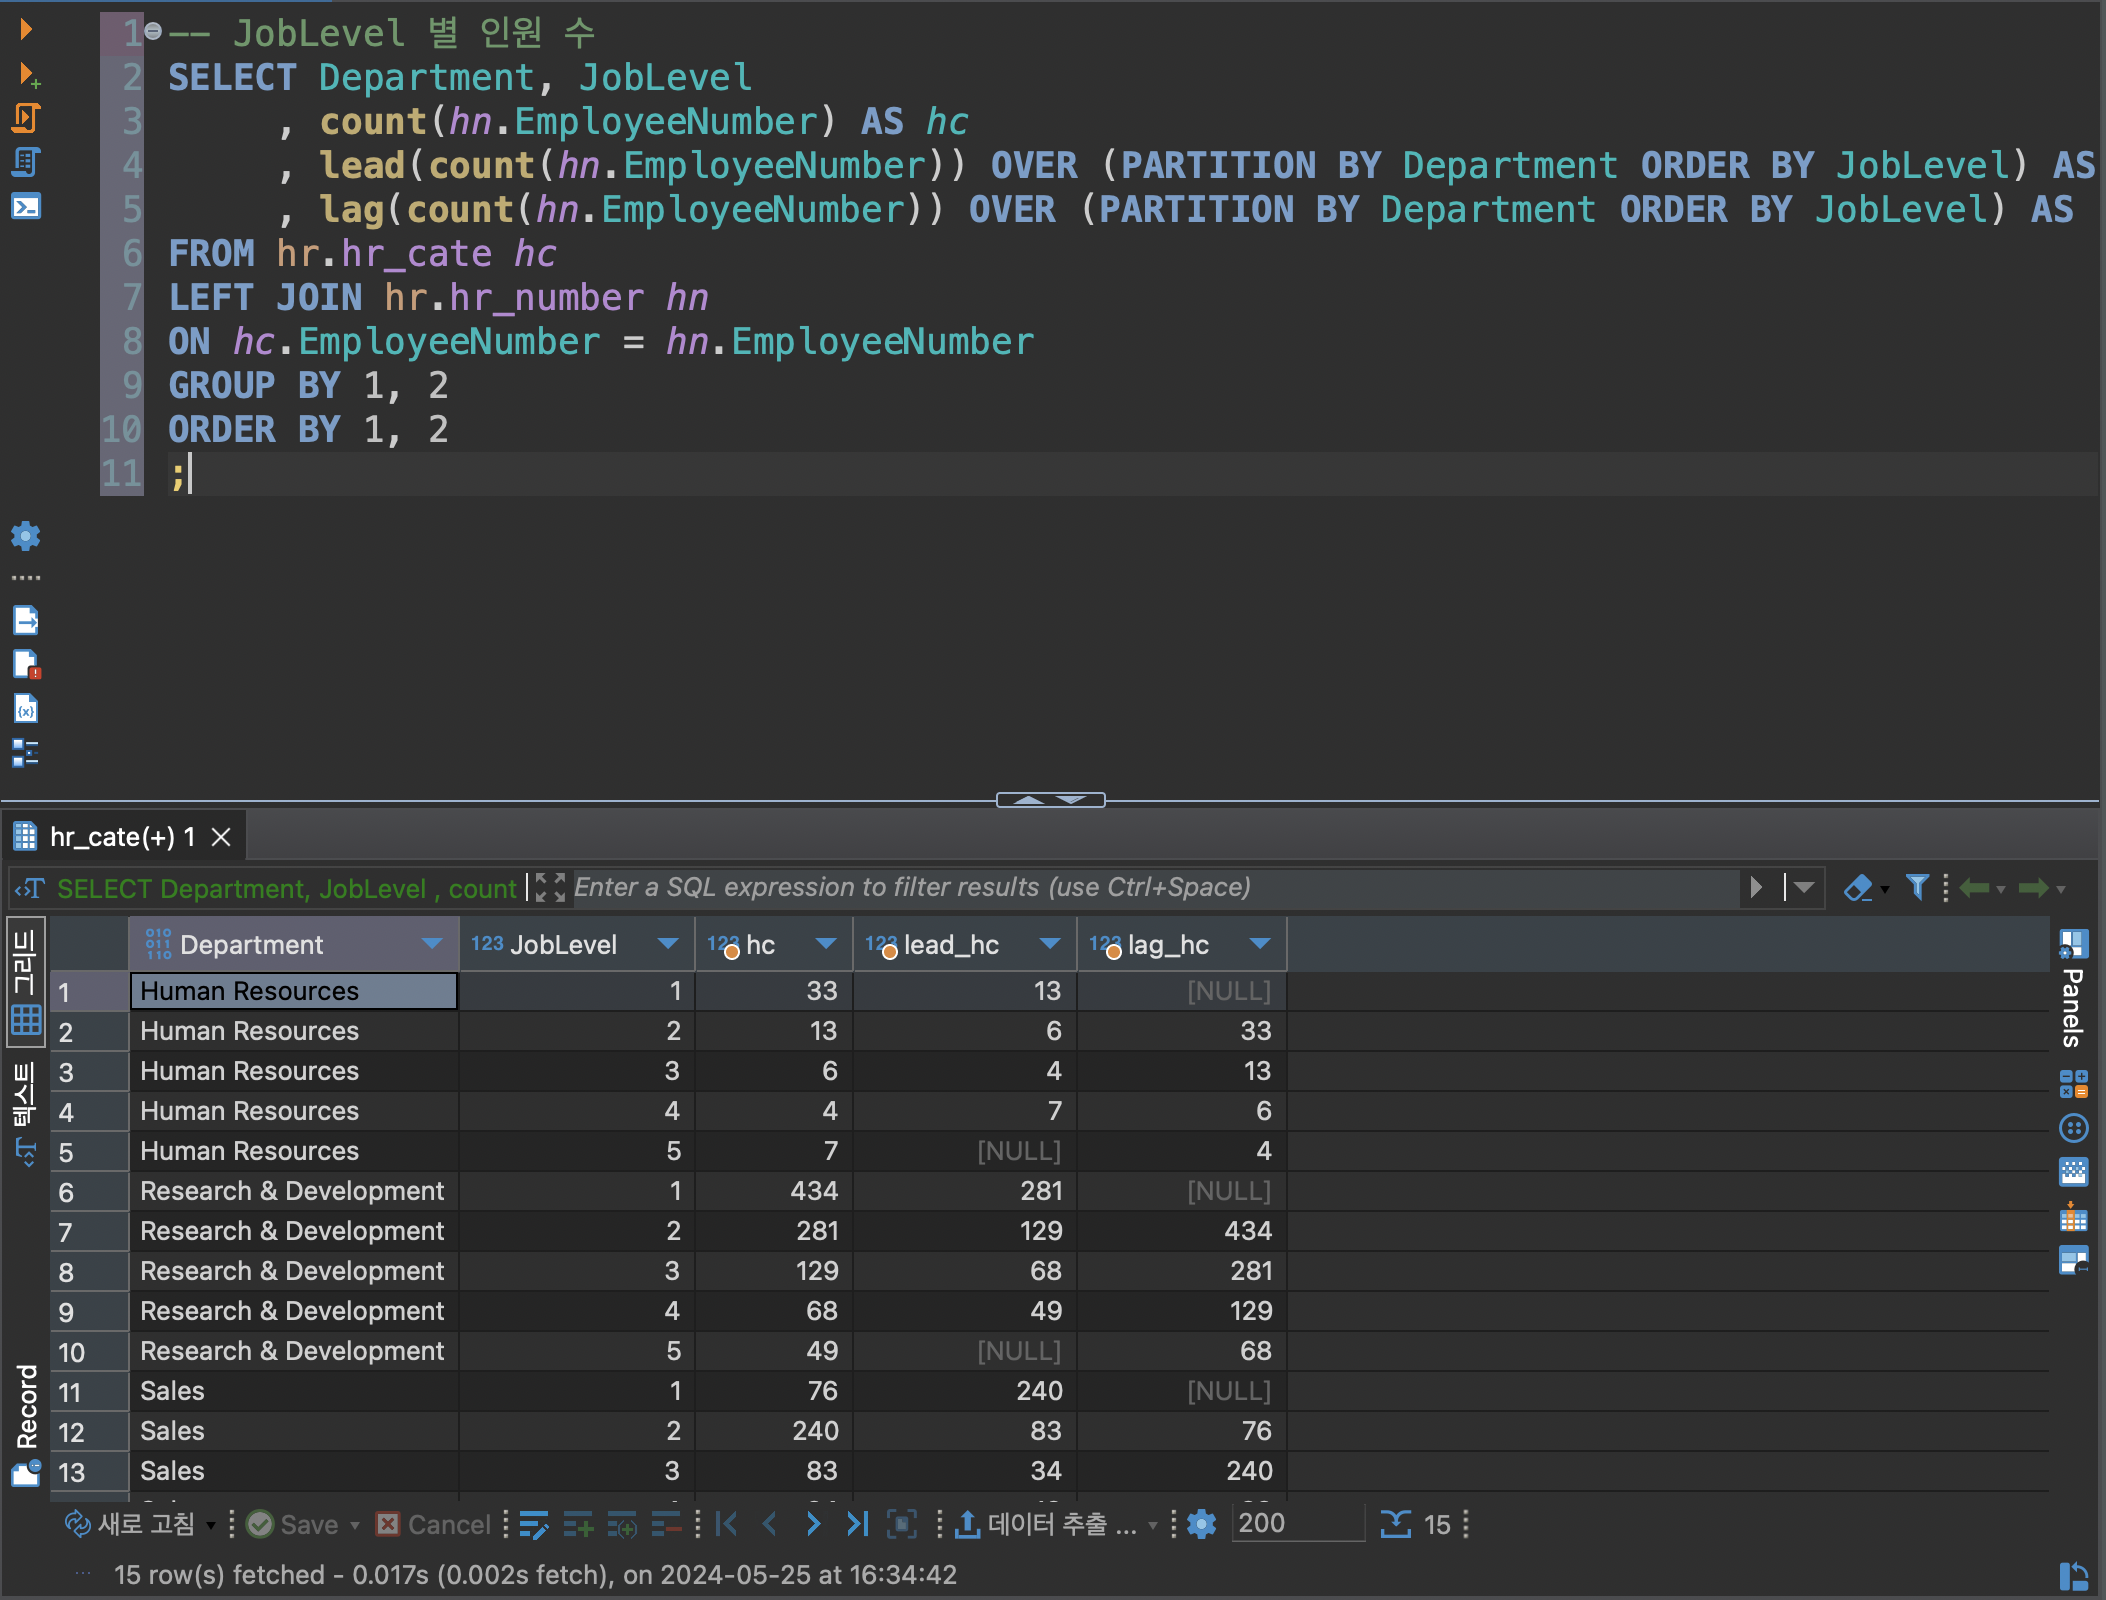Click the execute script icon
Viewport: 2106px width, 1600px height.
26,118
